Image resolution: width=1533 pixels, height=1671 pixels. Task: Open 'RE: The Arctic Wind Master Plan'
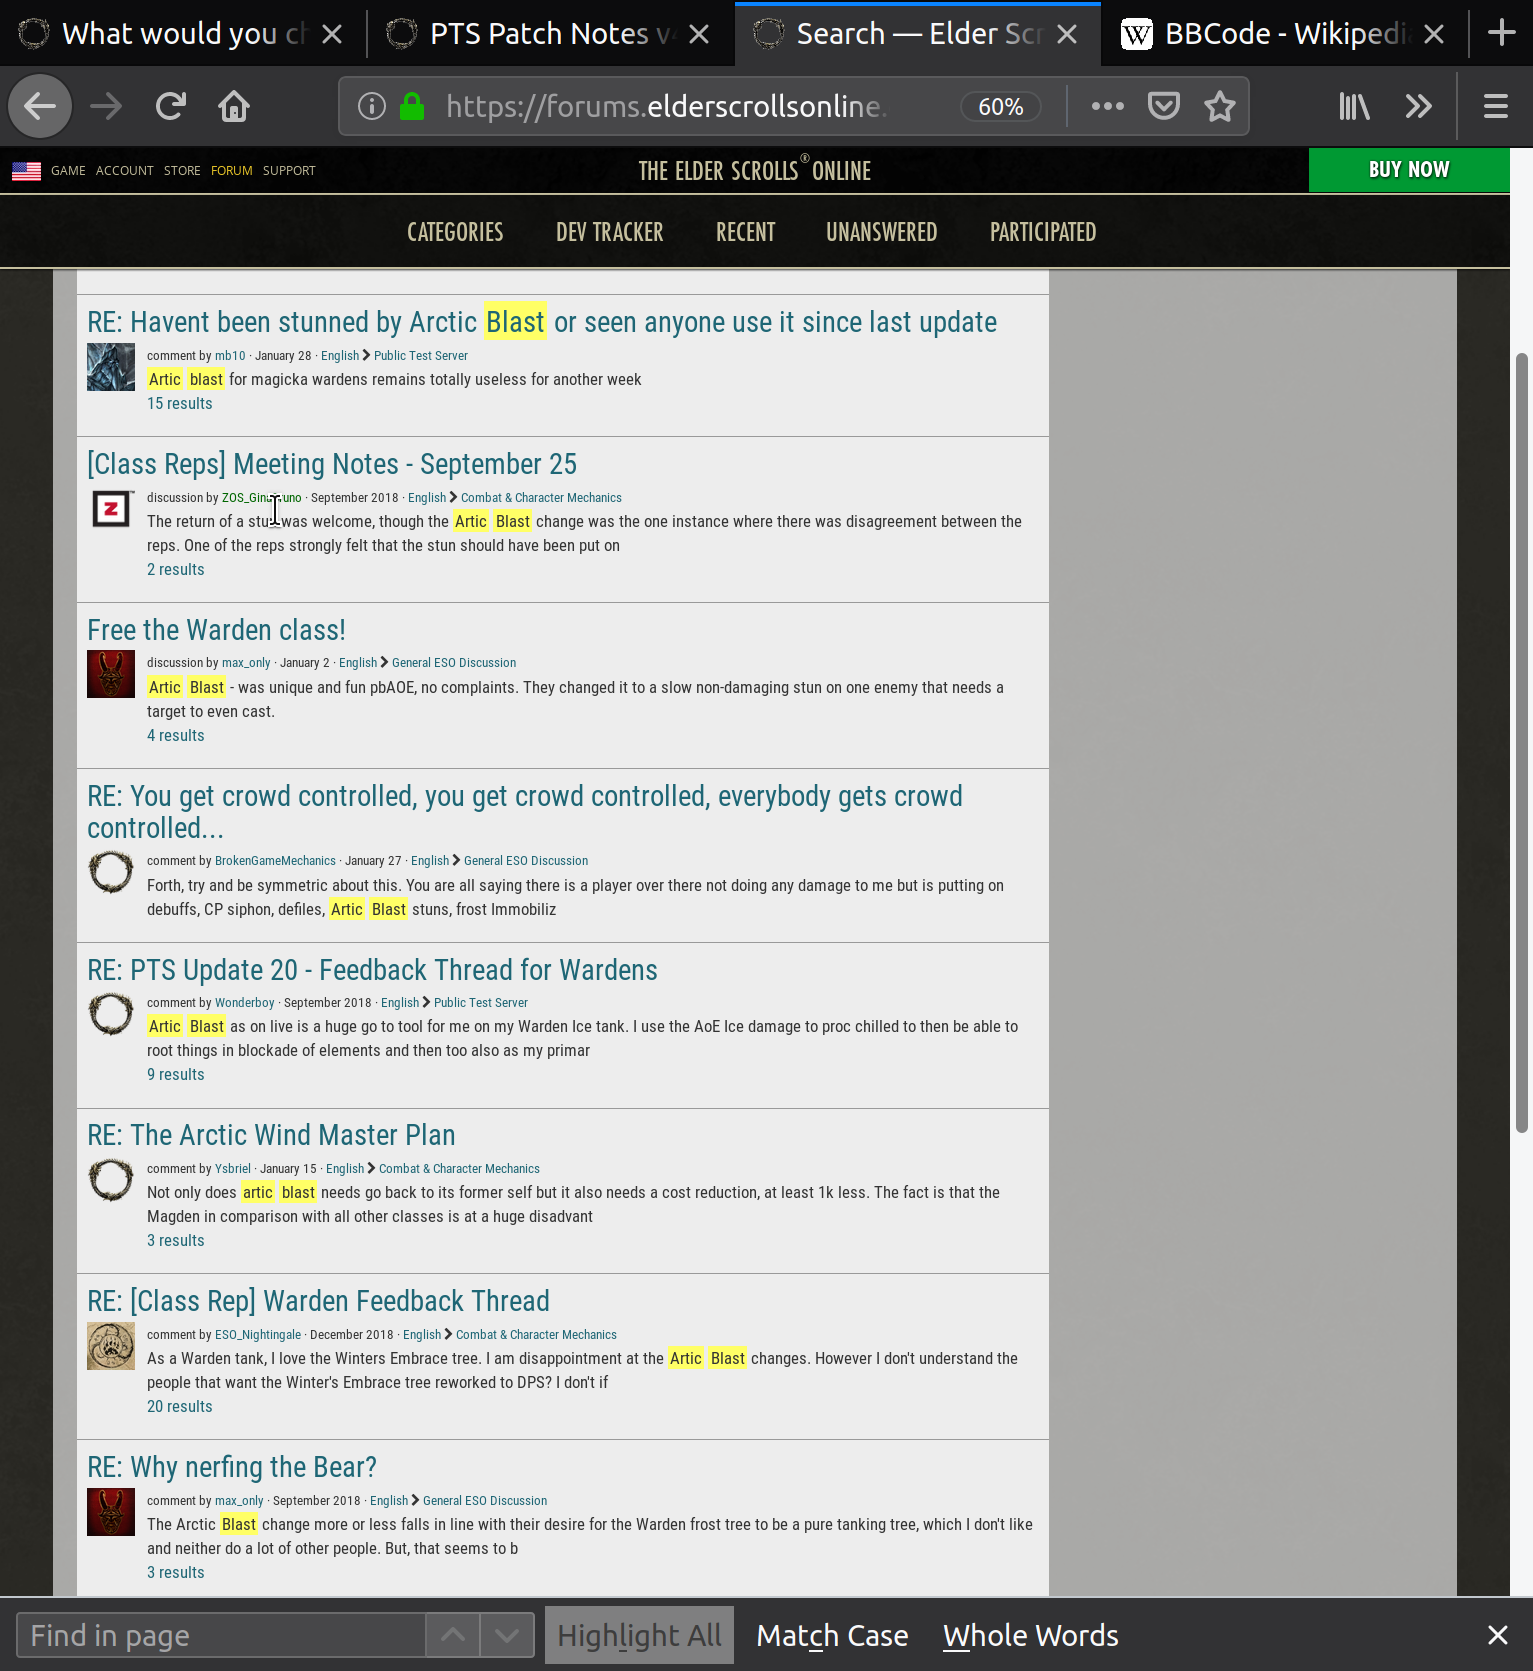(x=271, y=1135)
